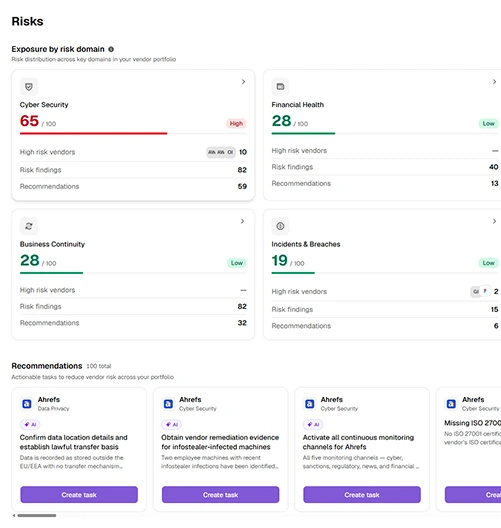Create task for activating monitoring channels

362,495
